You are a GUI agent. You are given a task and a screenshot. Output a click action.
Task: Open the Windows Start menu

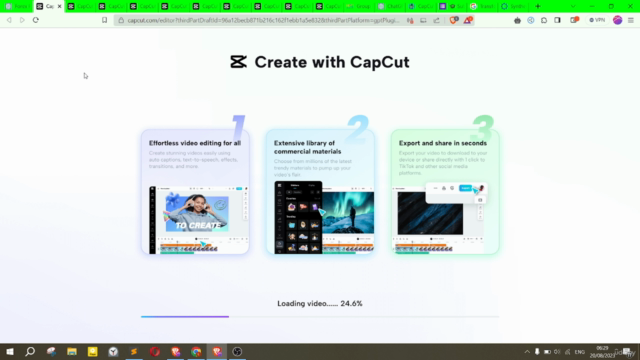coord(10,351)
